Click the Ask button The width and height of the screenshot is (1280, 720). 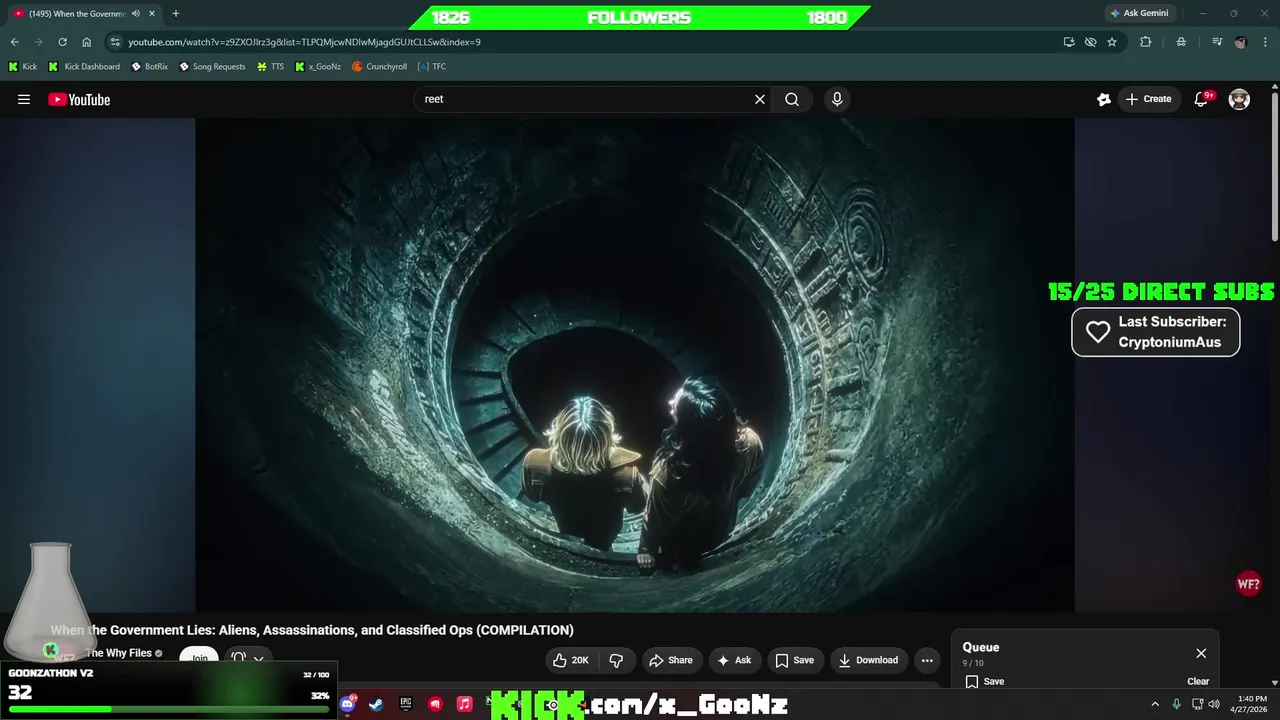pyautogui.click(x=734, y=660)
